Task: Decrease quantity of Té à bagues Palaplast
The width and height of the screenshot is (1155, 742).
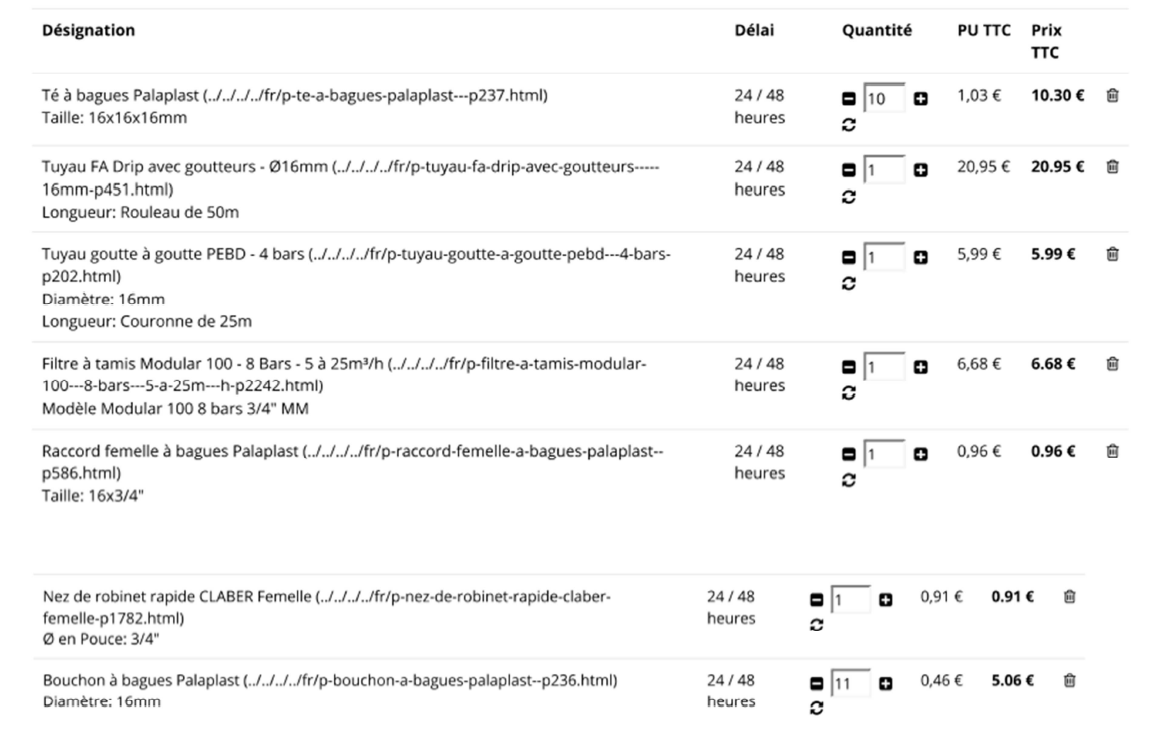Action: [849, 100]
